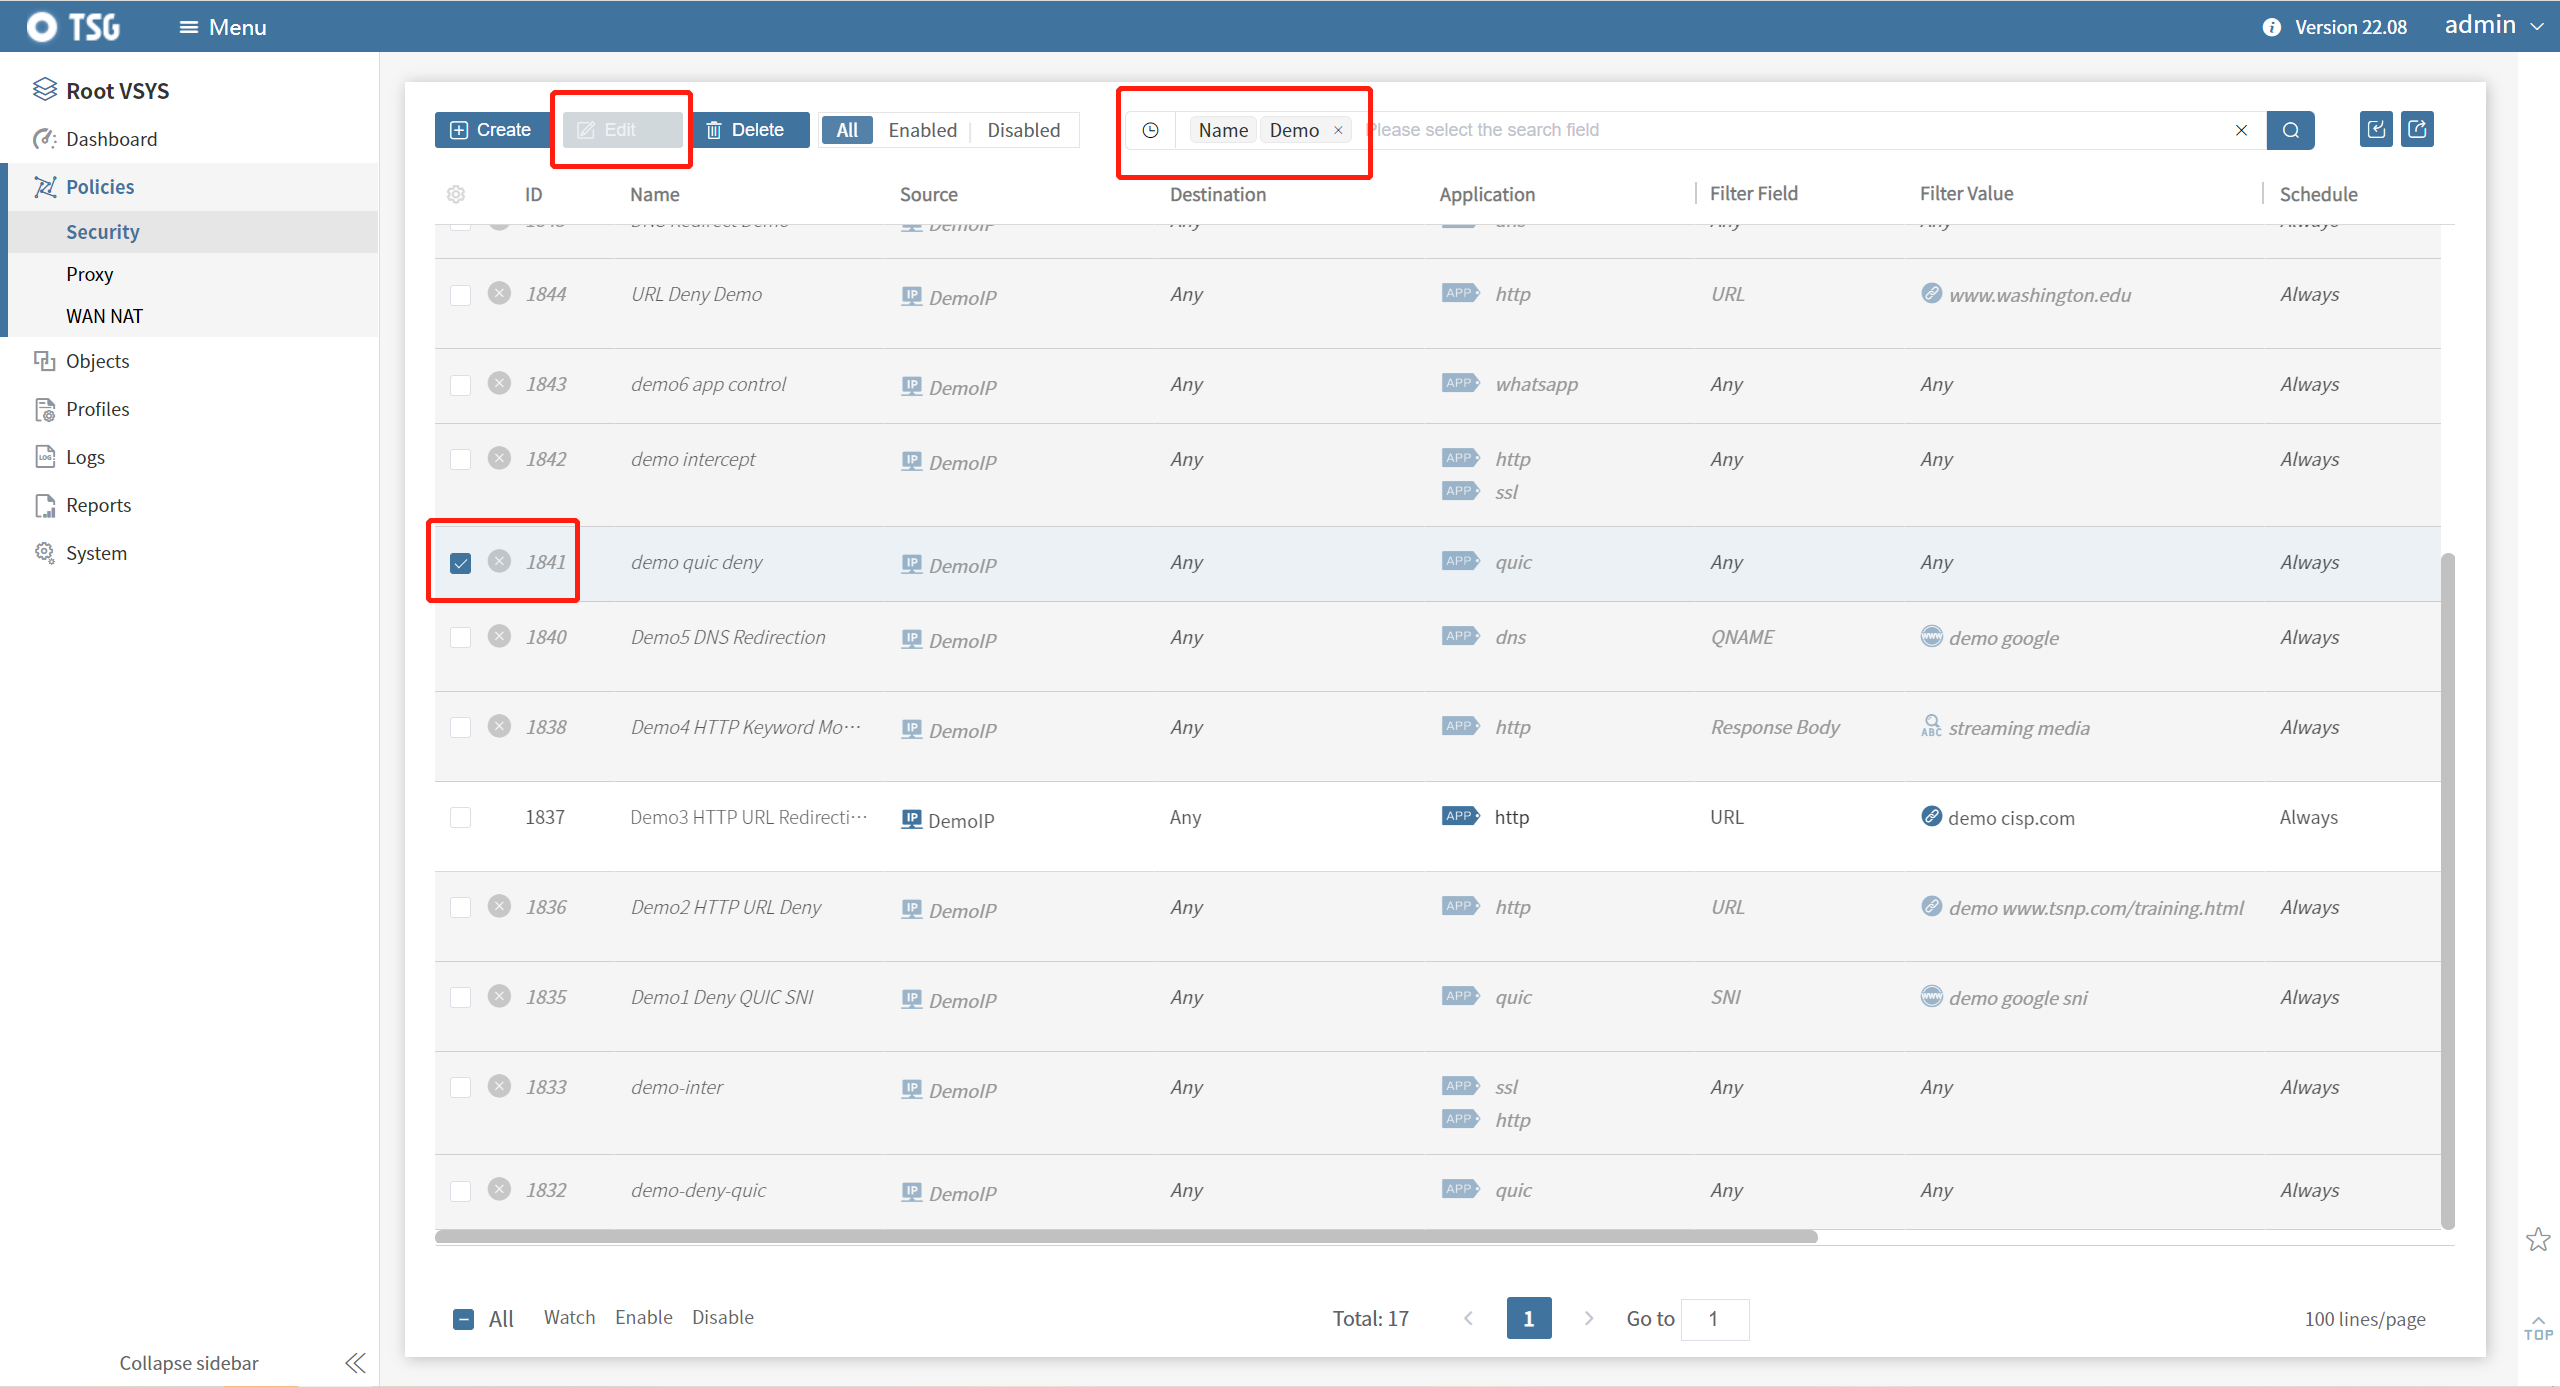Click the import icon button
The image size is (2560, 1387).
click(2376, 129)
